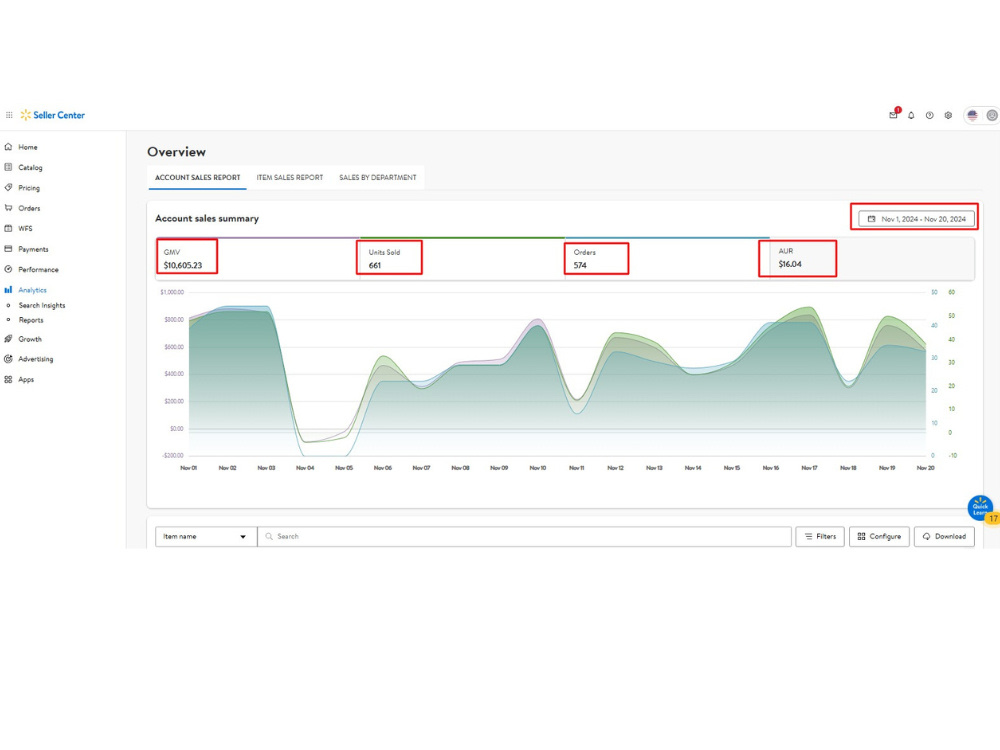Click the Overview page heading
The image size is (1000, 750).
click(x=177, y=152)
